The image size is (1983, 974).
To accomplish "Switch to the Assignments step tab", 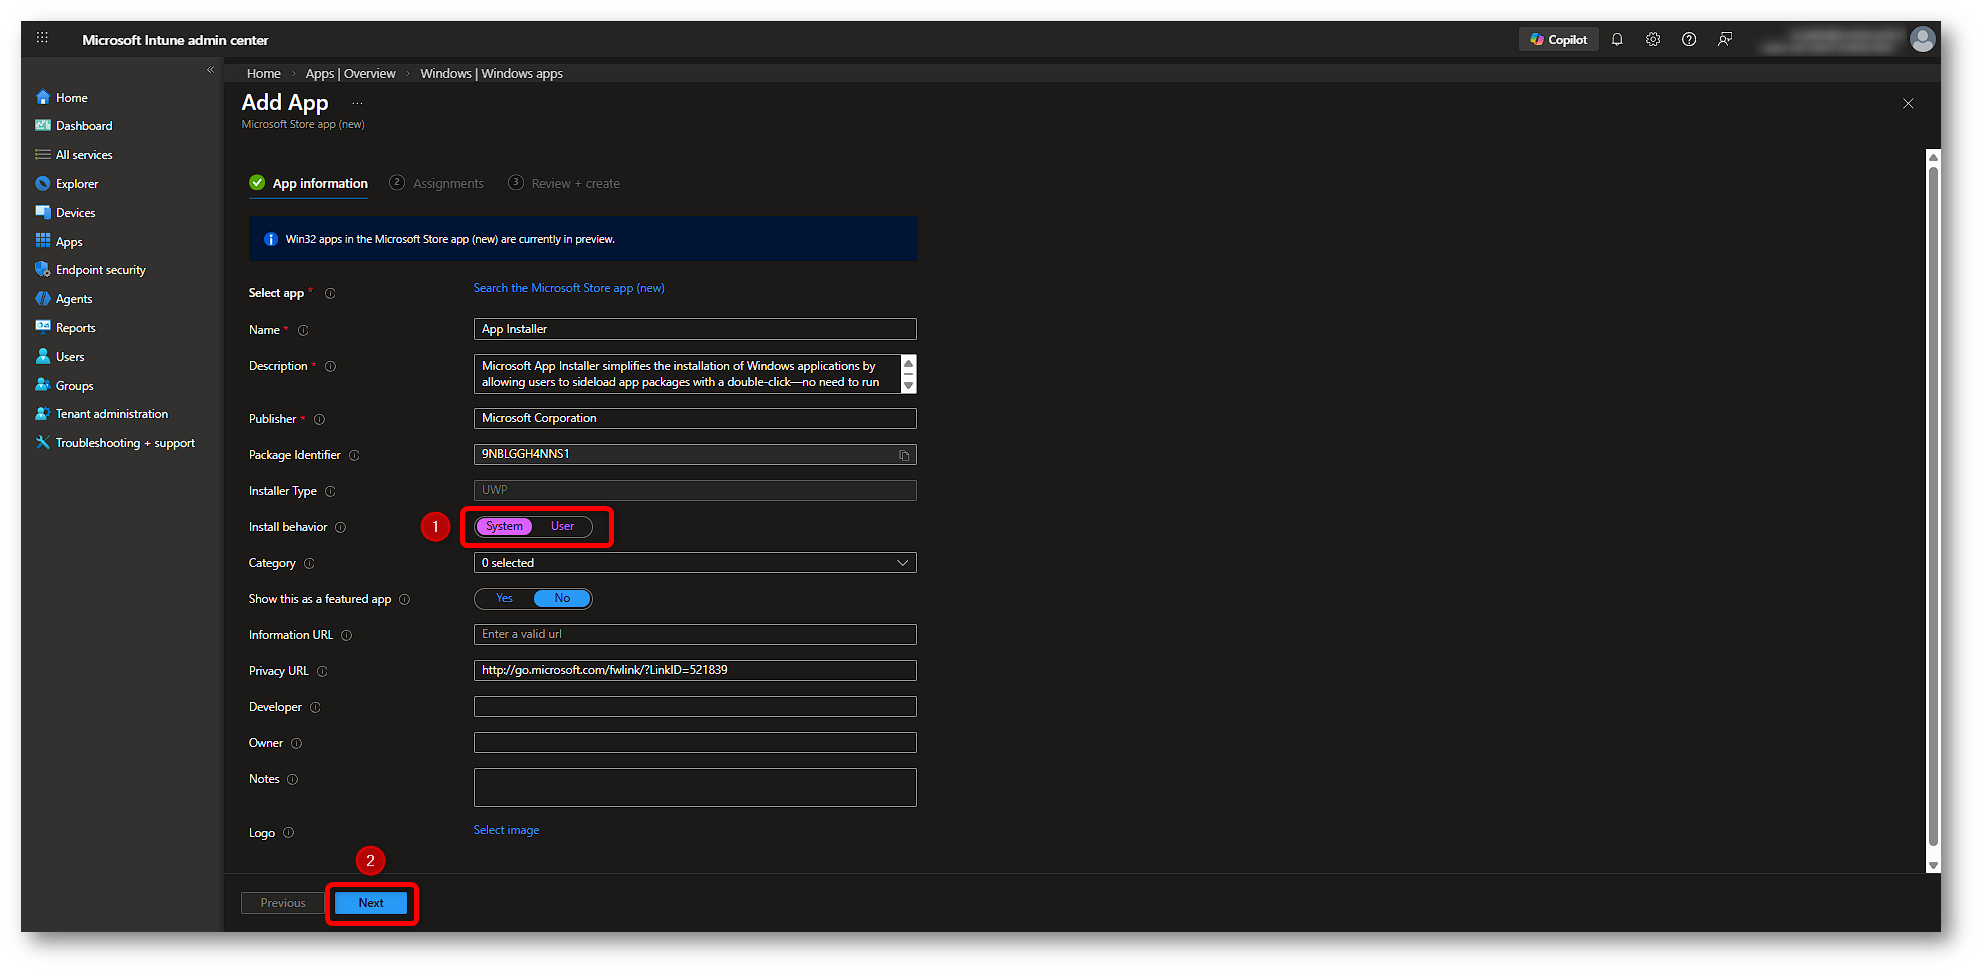I will click(x=447, y=184).
